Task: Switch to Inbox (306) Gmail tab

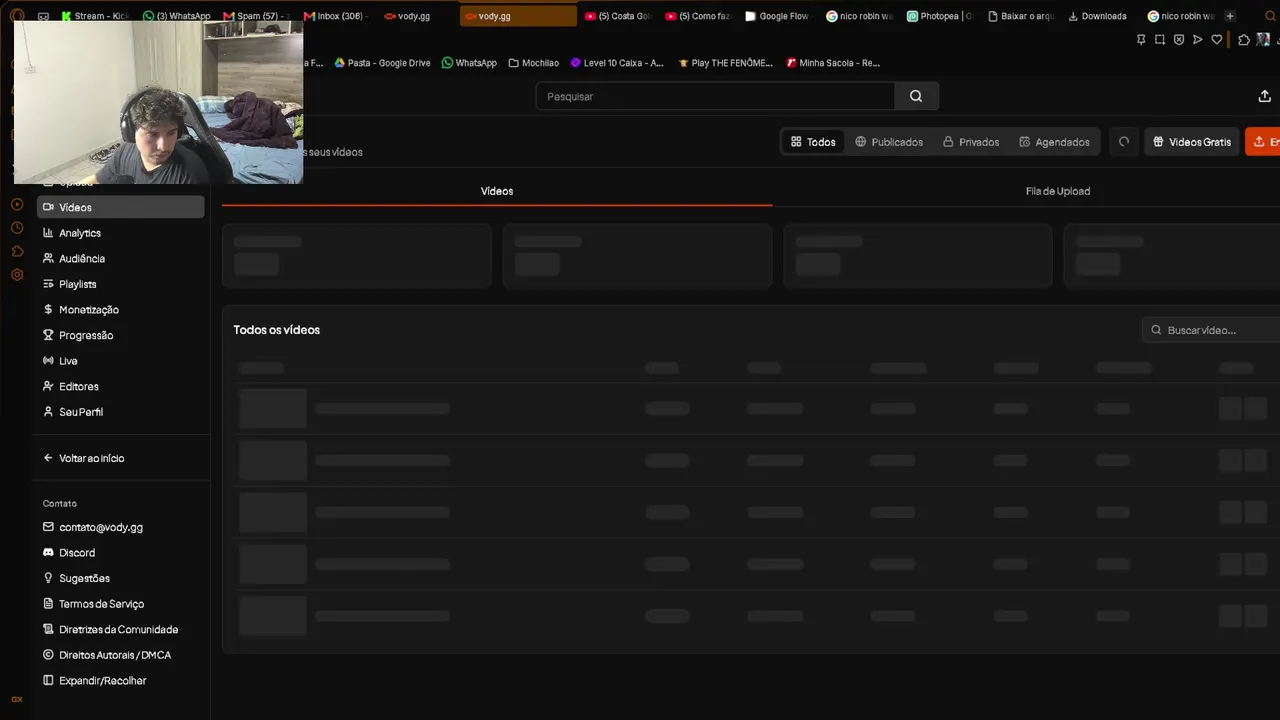Action: (337, 16)
